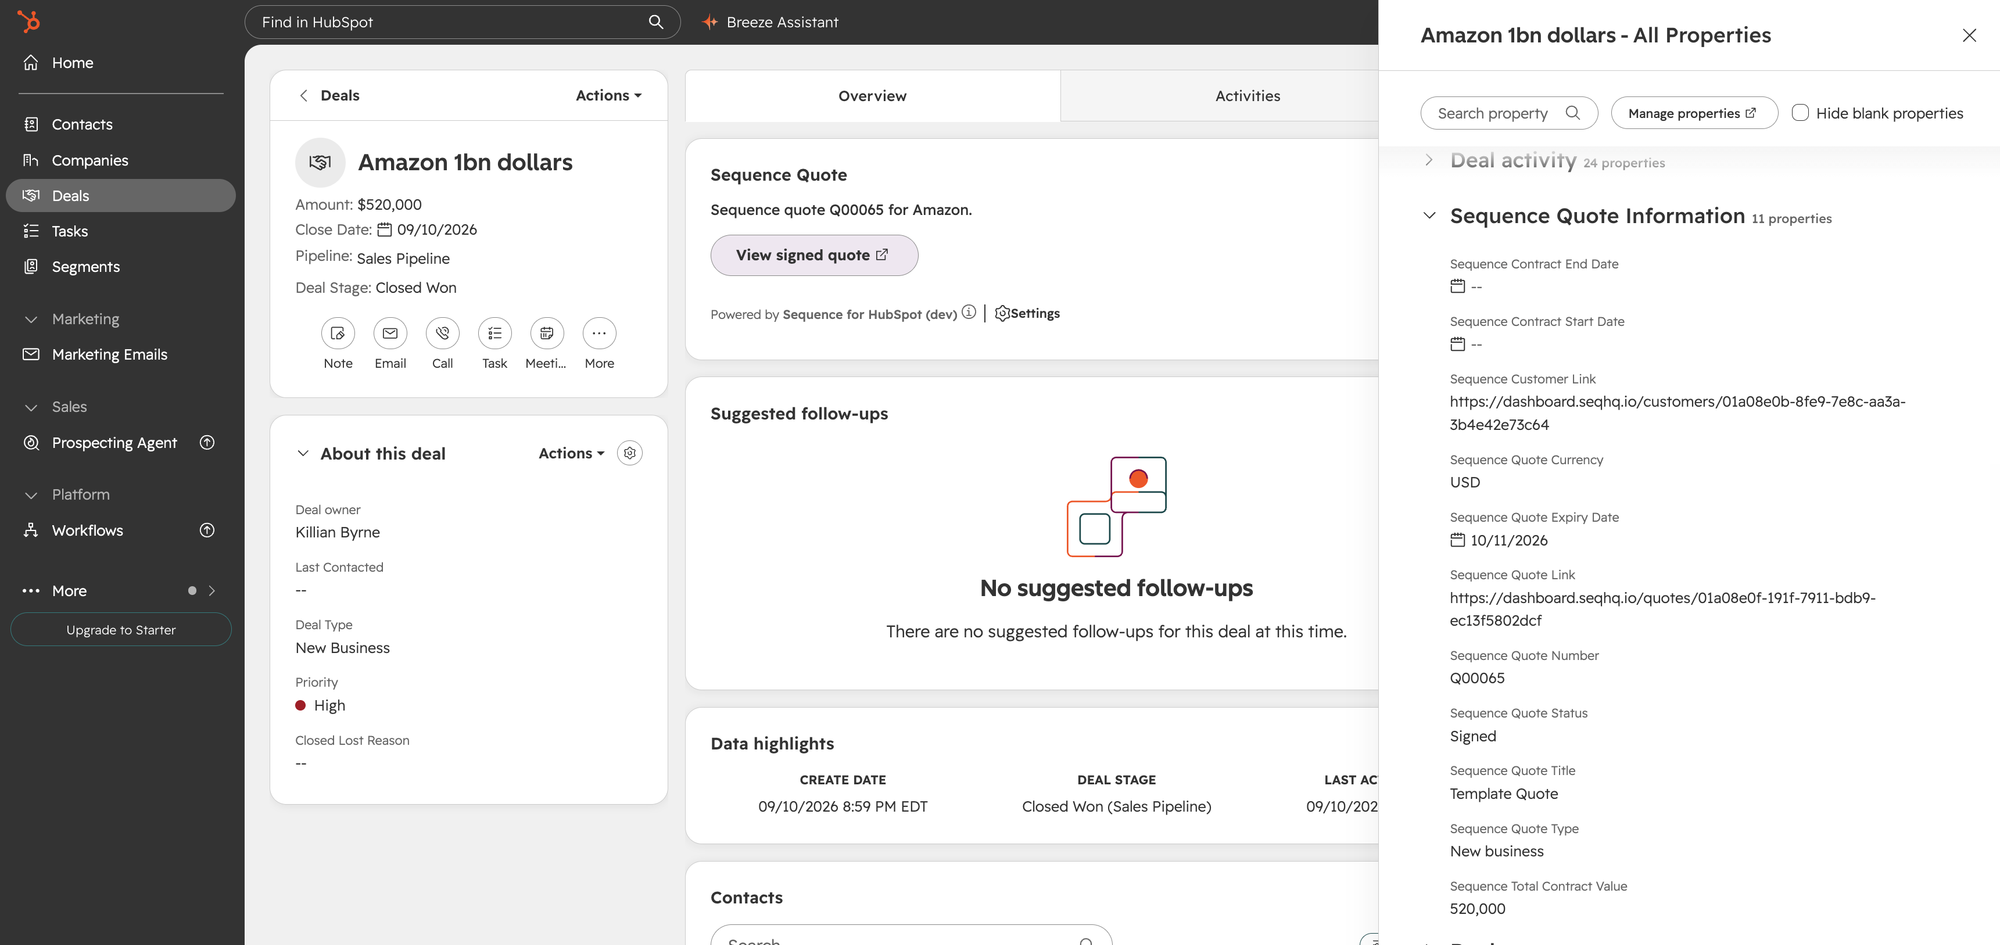Click the handshake deal icon by Amazon 1bn dollars
The image size is (2000, 945).
(x=320, y=162)
